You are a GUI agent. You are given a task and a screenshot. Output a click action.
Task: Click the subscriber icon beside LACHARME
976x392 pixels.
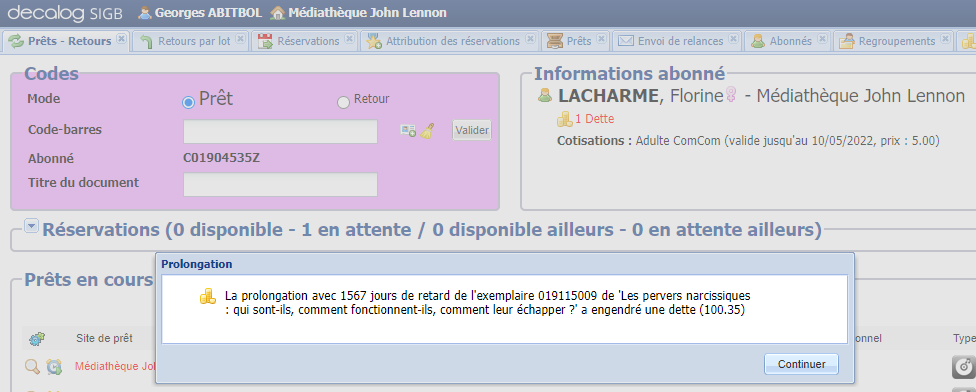pos(545,96)
